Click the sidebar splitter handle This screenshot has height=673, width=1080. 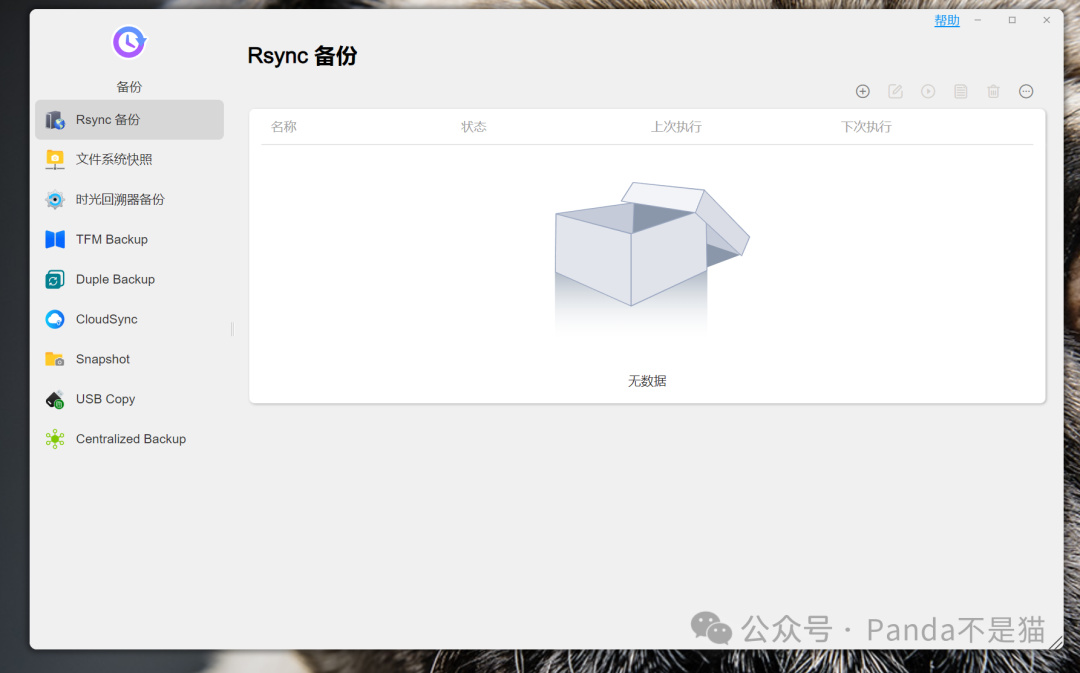232,329
